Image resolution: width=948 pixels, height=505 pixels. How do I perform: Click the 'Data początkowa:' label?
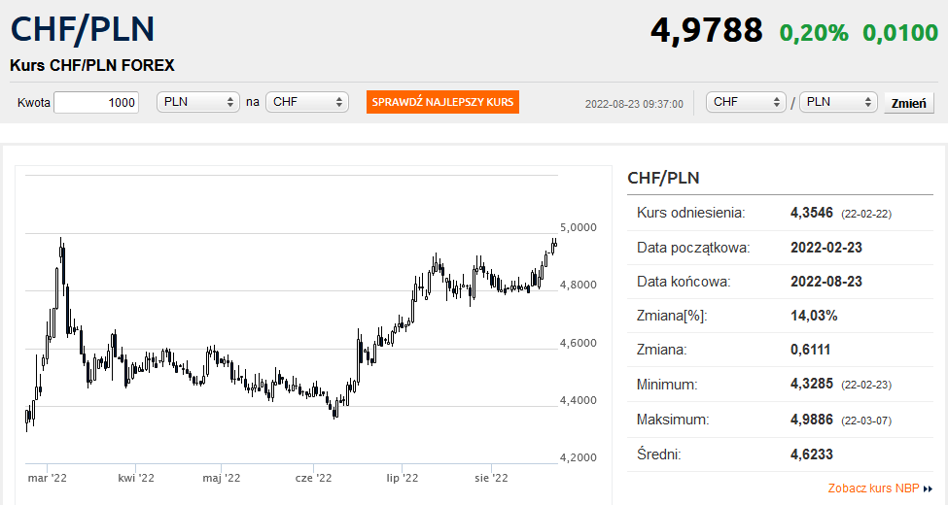[x=693, y=247]
